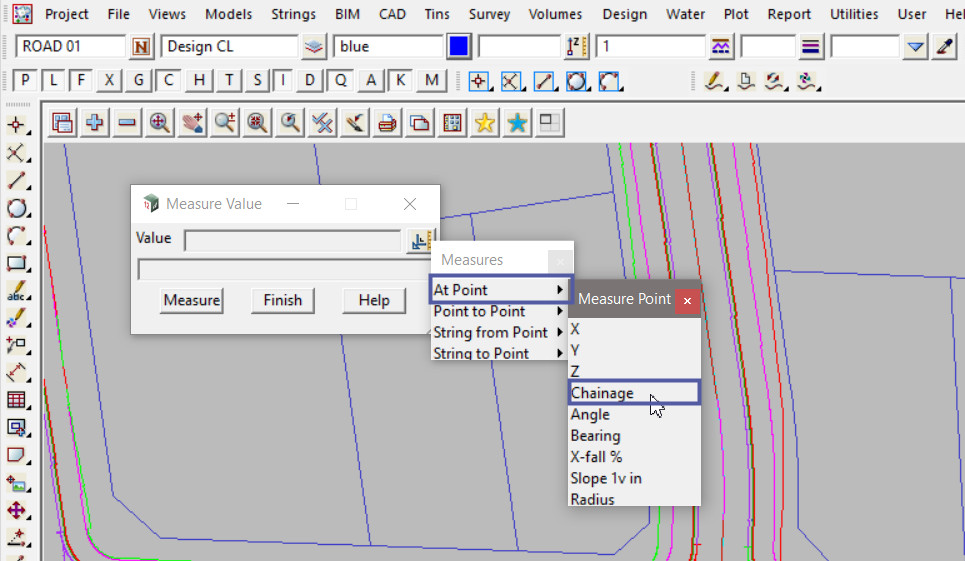Toggle the X snap button
This screenshot has height=561, width=965.
point(109,80)
